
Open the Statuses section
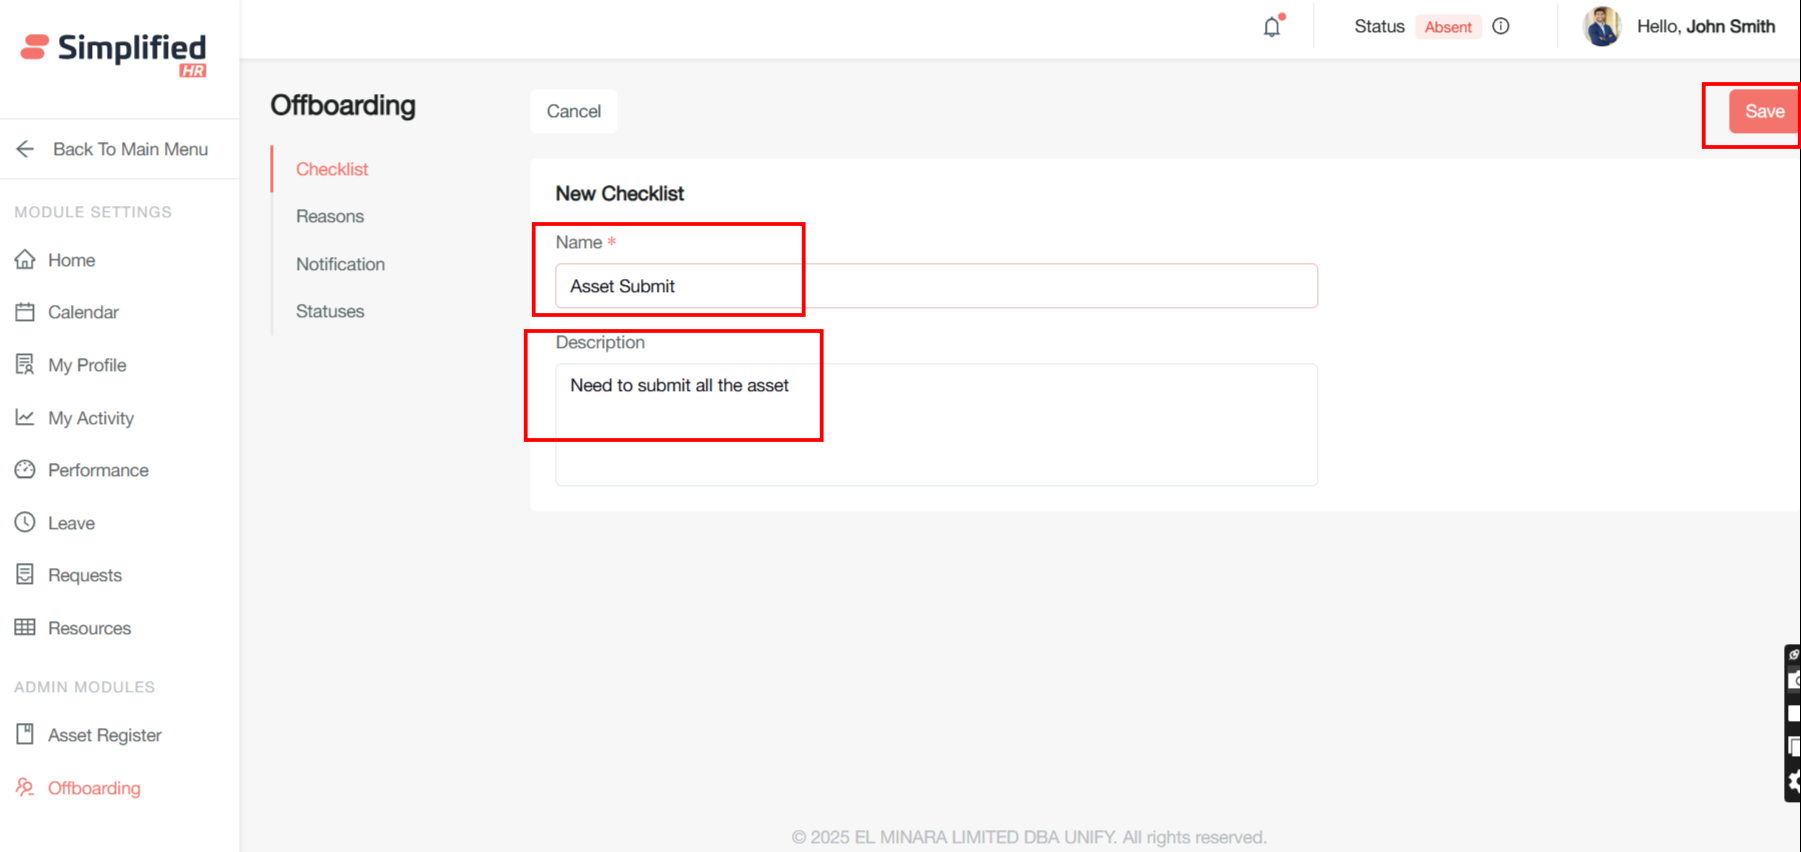[330, 311]
